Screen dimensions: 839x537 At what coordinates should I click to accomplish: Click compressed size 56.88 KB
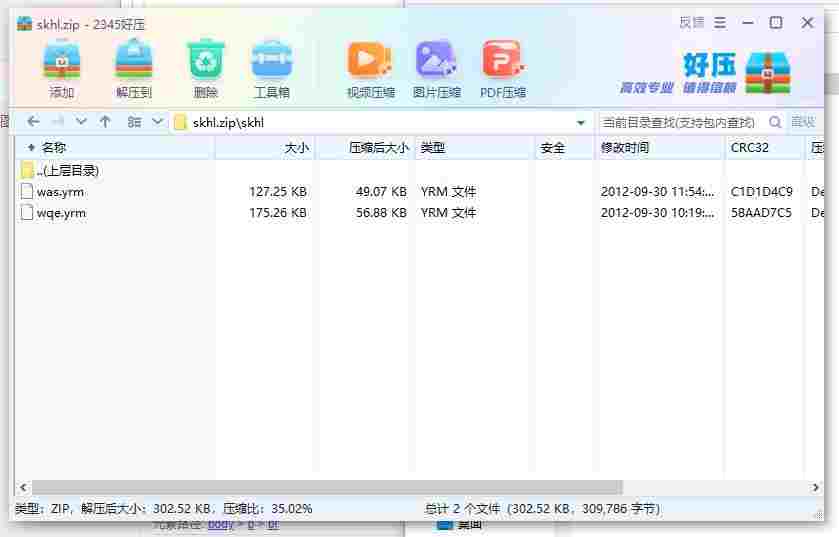(x=381, y=213)
